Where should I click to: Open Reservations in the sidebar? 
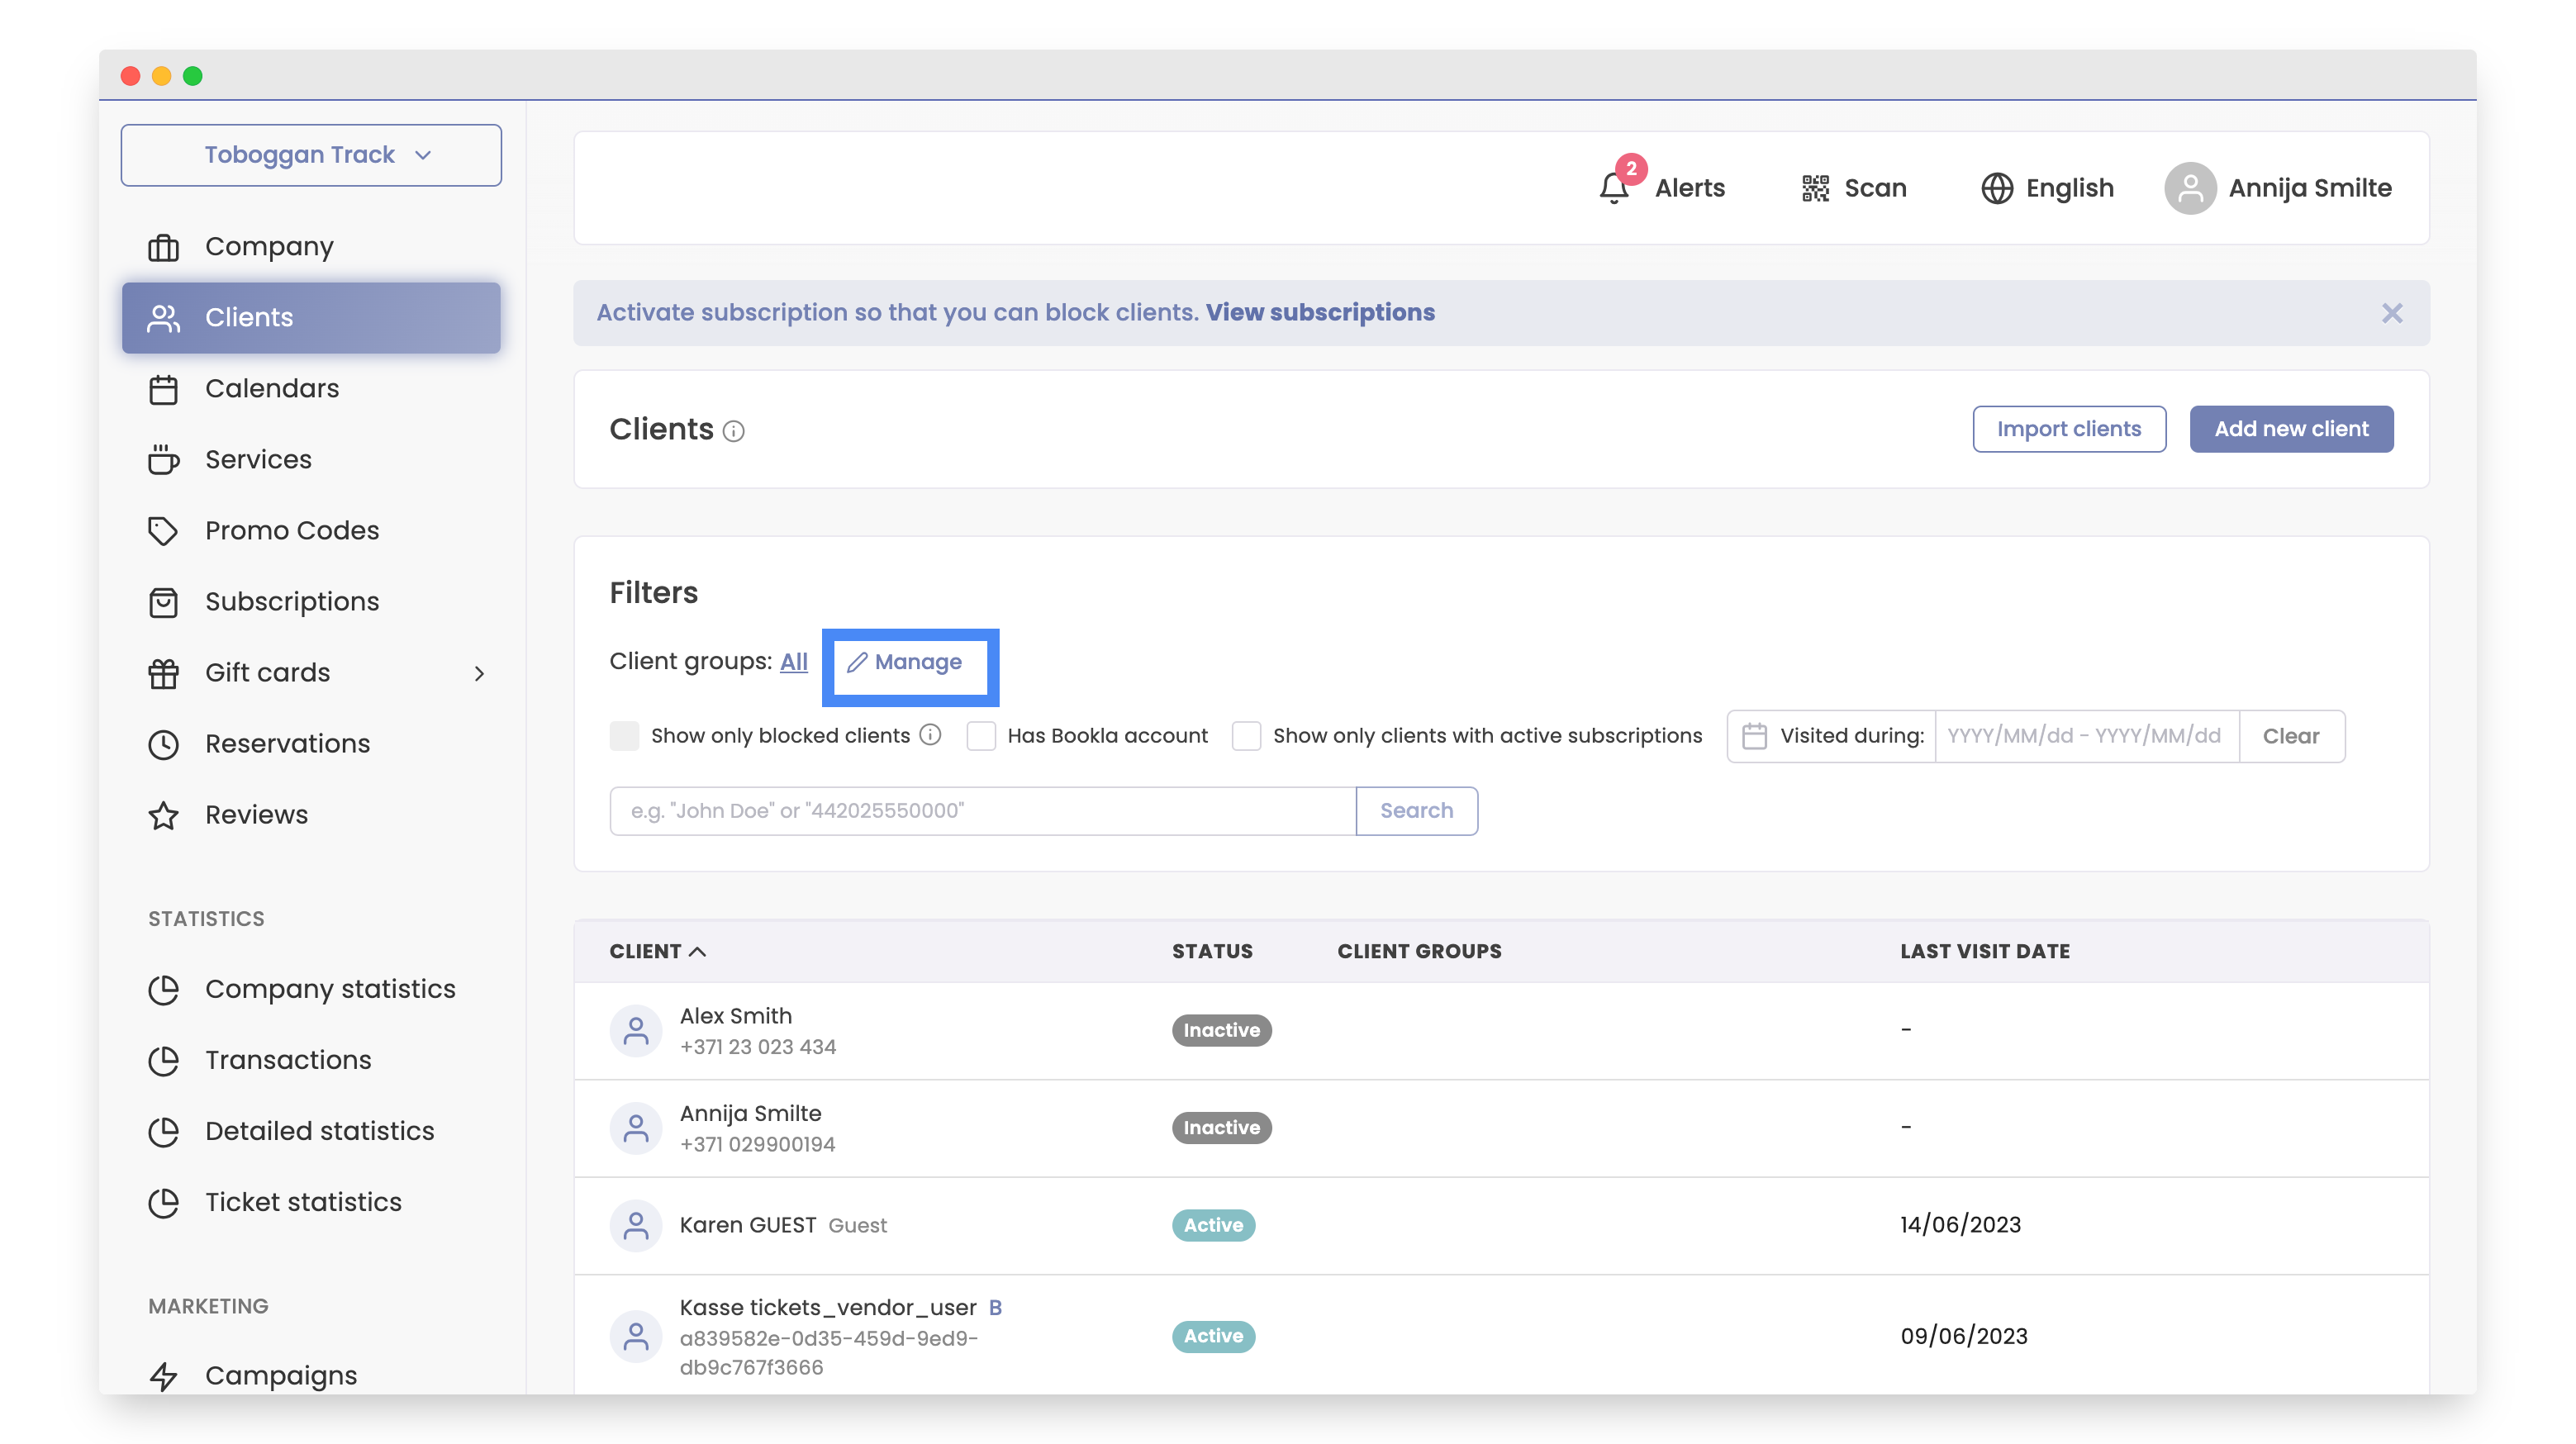tap(287, 743)
